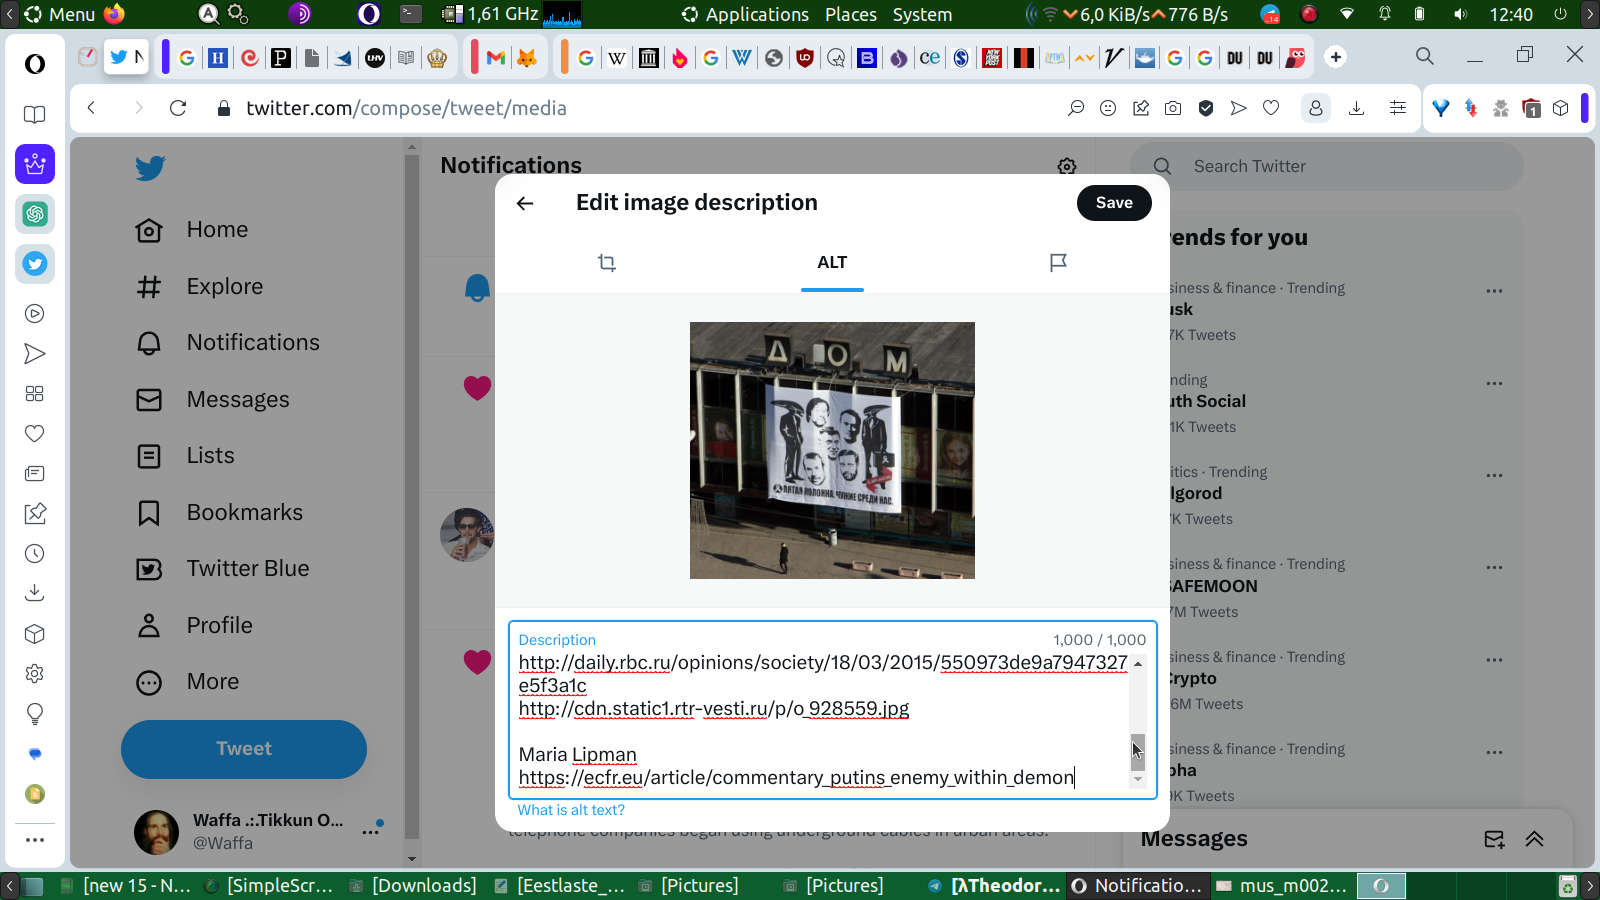The image size is (1600, 900).
Task: Switch to the [Downloads] taskbar window
Action: 412,886
